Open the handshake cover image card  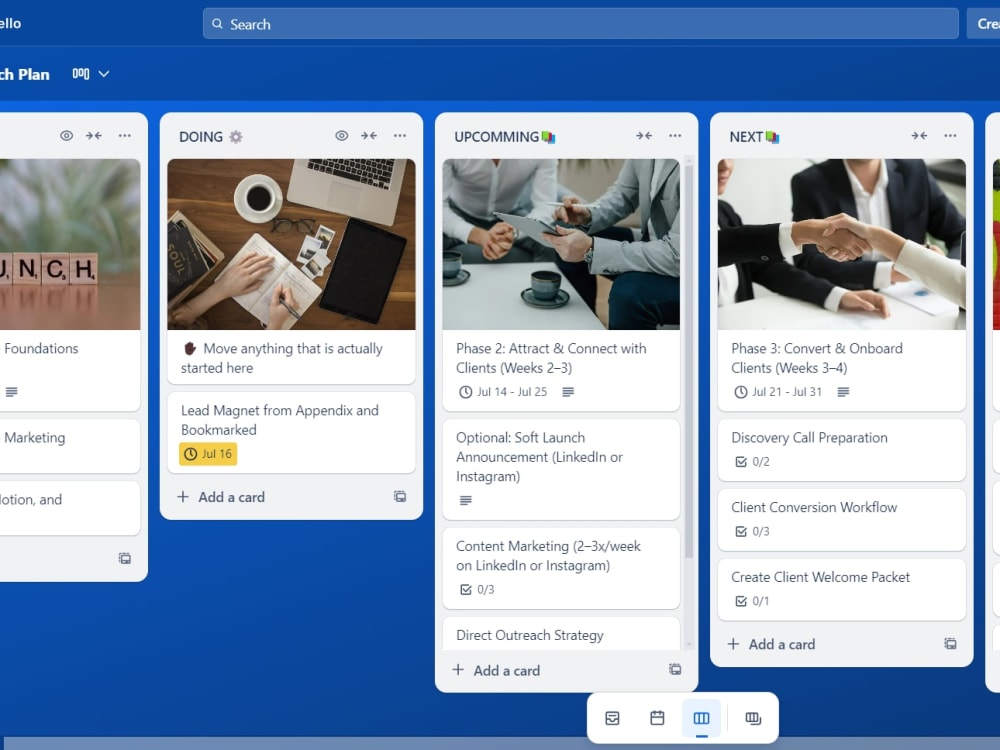tap(842, 244)
